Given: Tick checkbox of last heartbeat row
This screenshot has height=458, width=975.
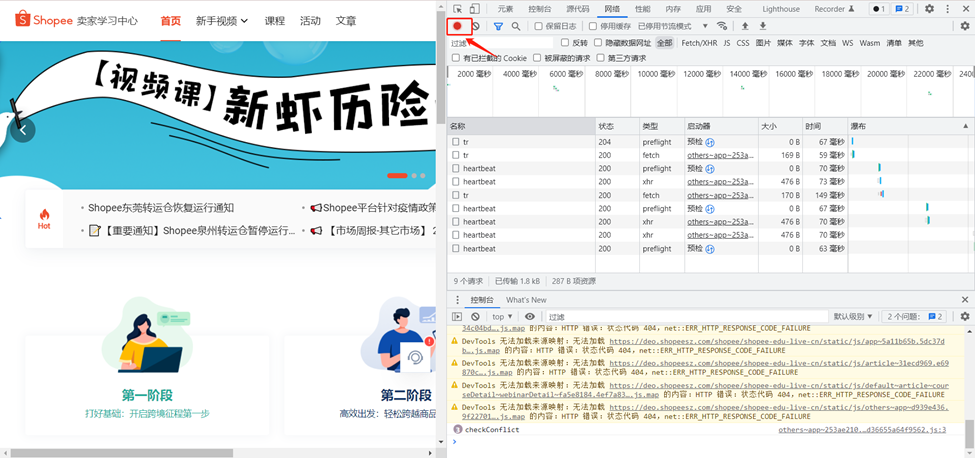Looking at the screenshot, I should tap(456, 249).
